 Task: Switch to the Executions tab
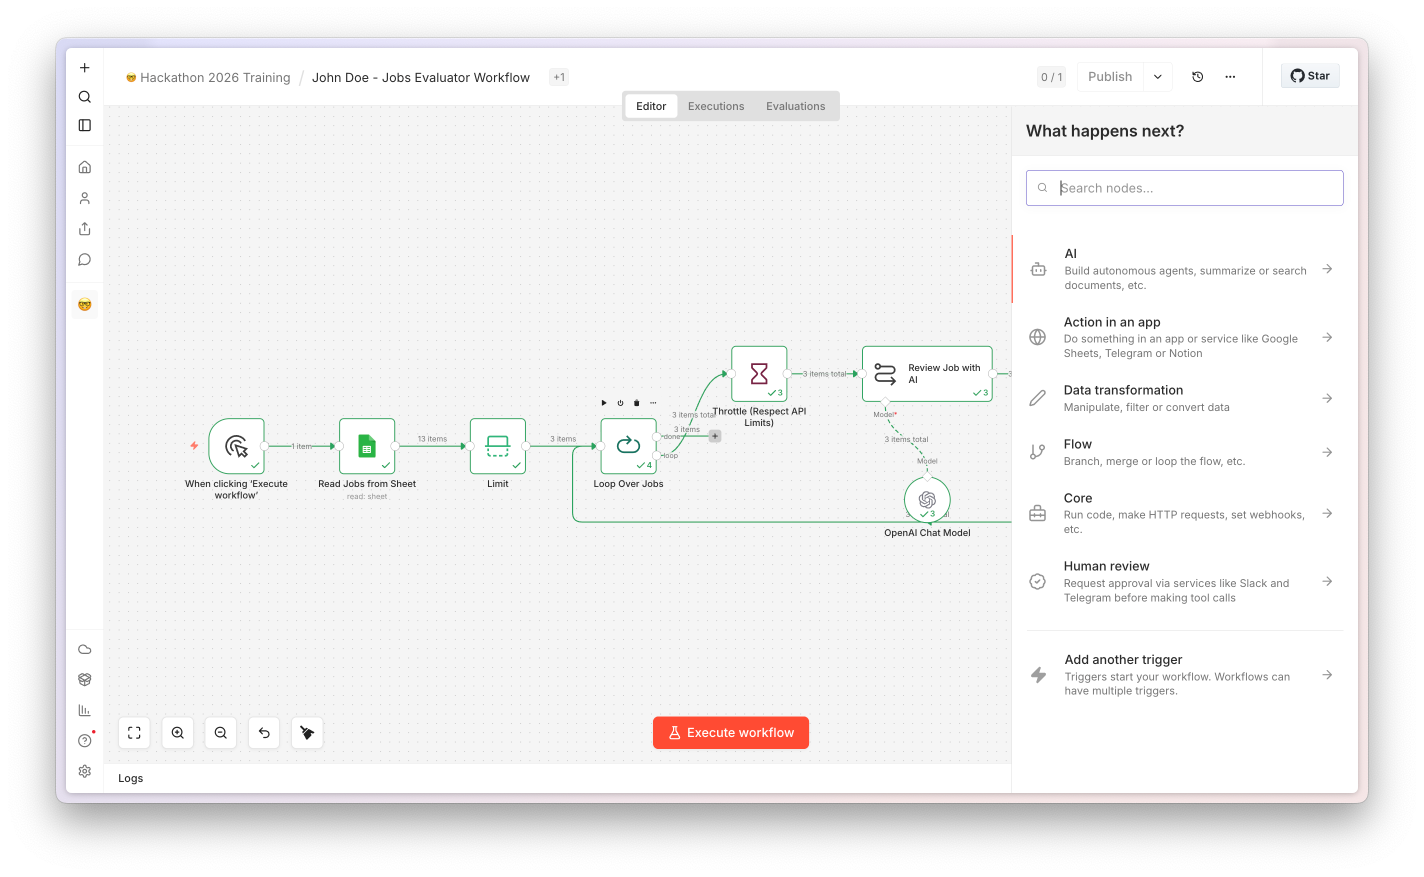(716, 106)
